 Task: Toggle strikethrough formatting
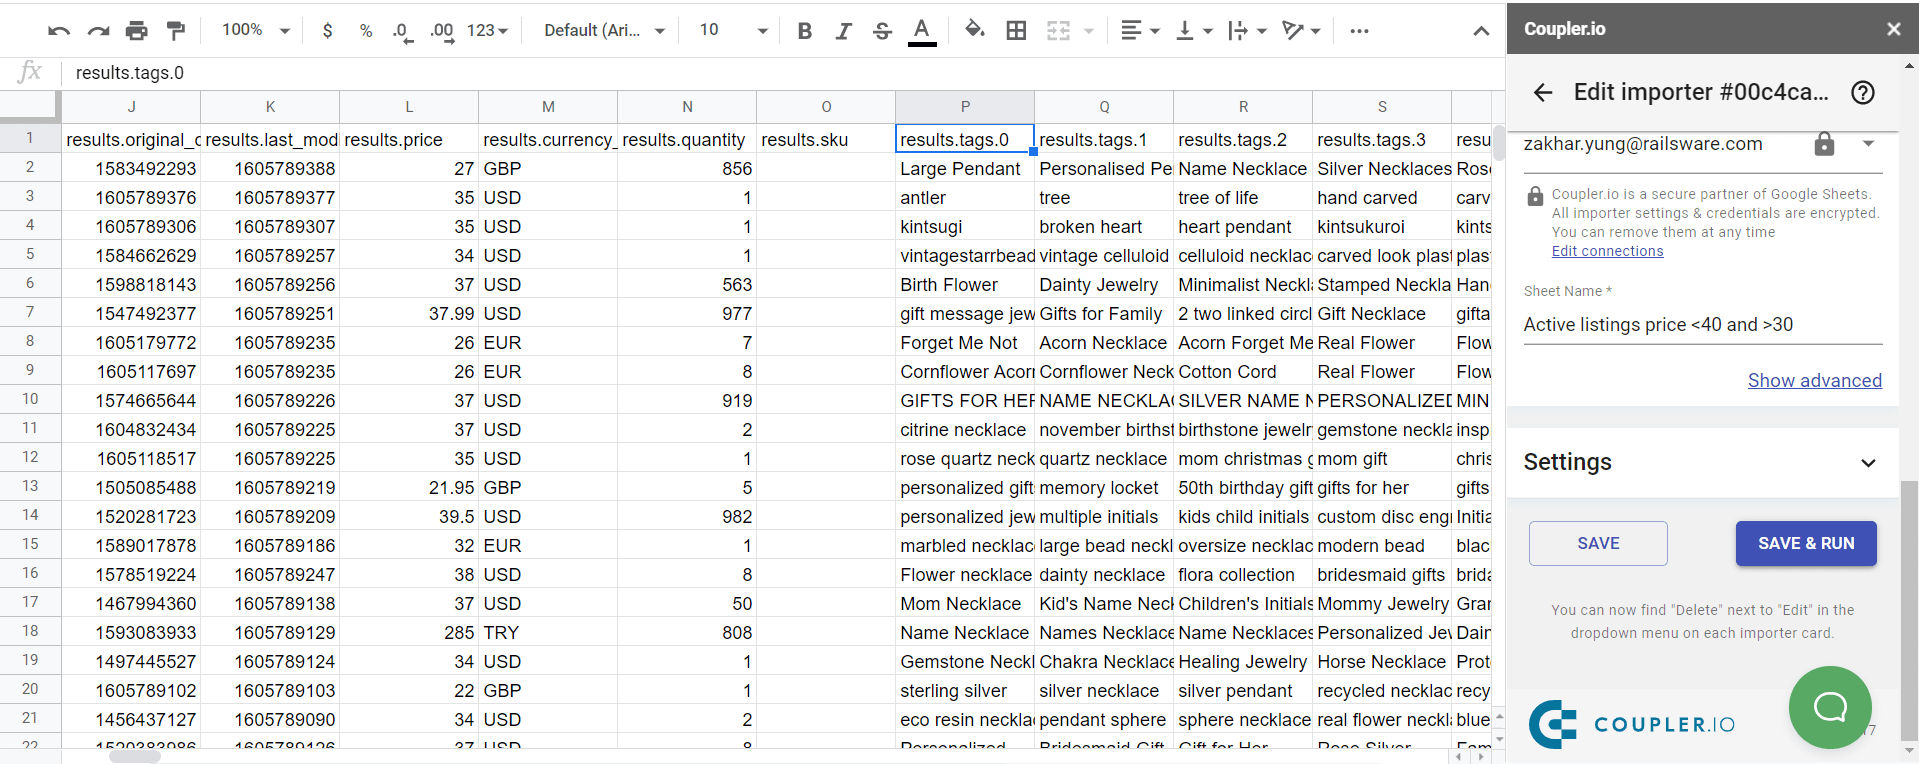[x=882, y=31]
